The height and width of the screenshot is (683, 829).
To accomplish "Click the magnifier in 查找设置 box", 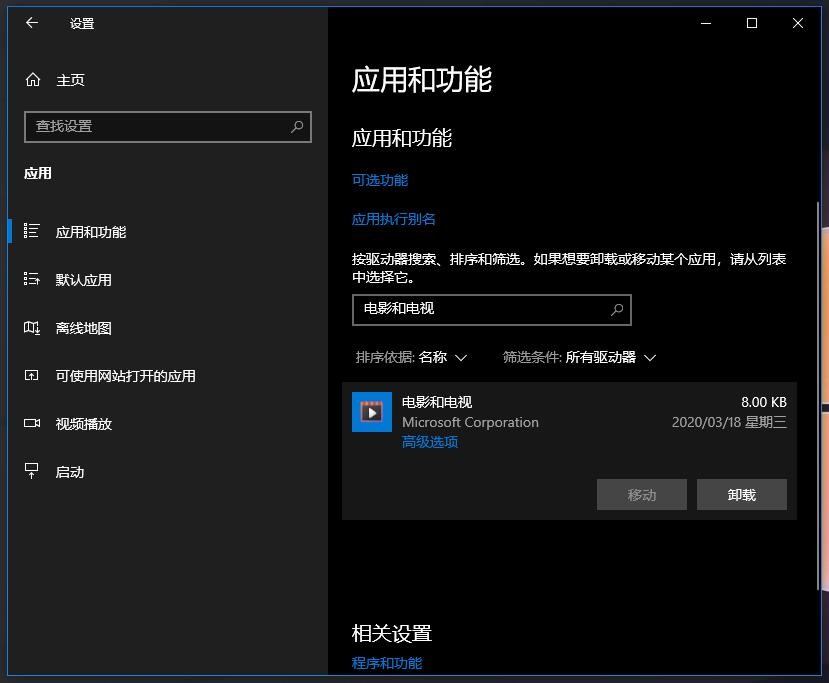I will 297,127.
